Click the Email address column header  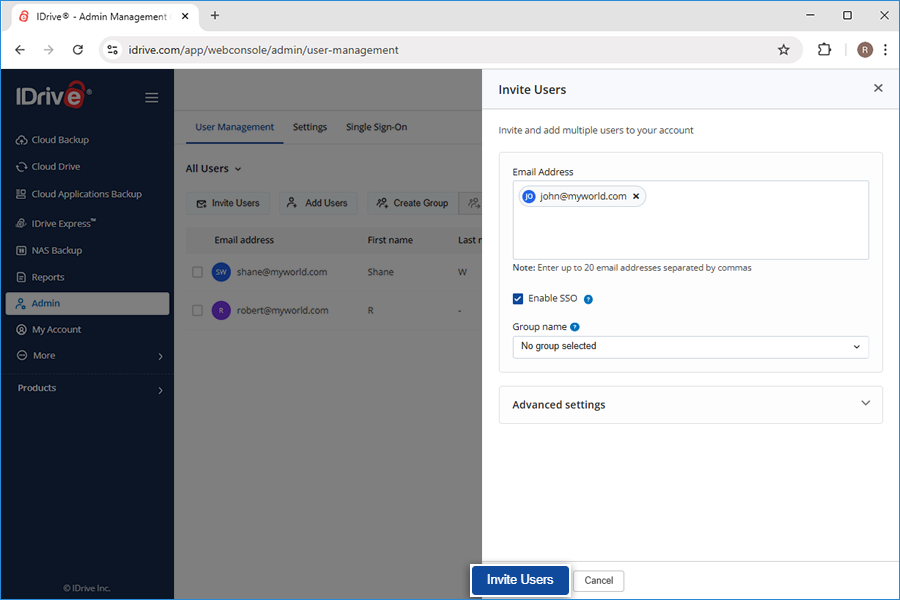tap(244, 240)
